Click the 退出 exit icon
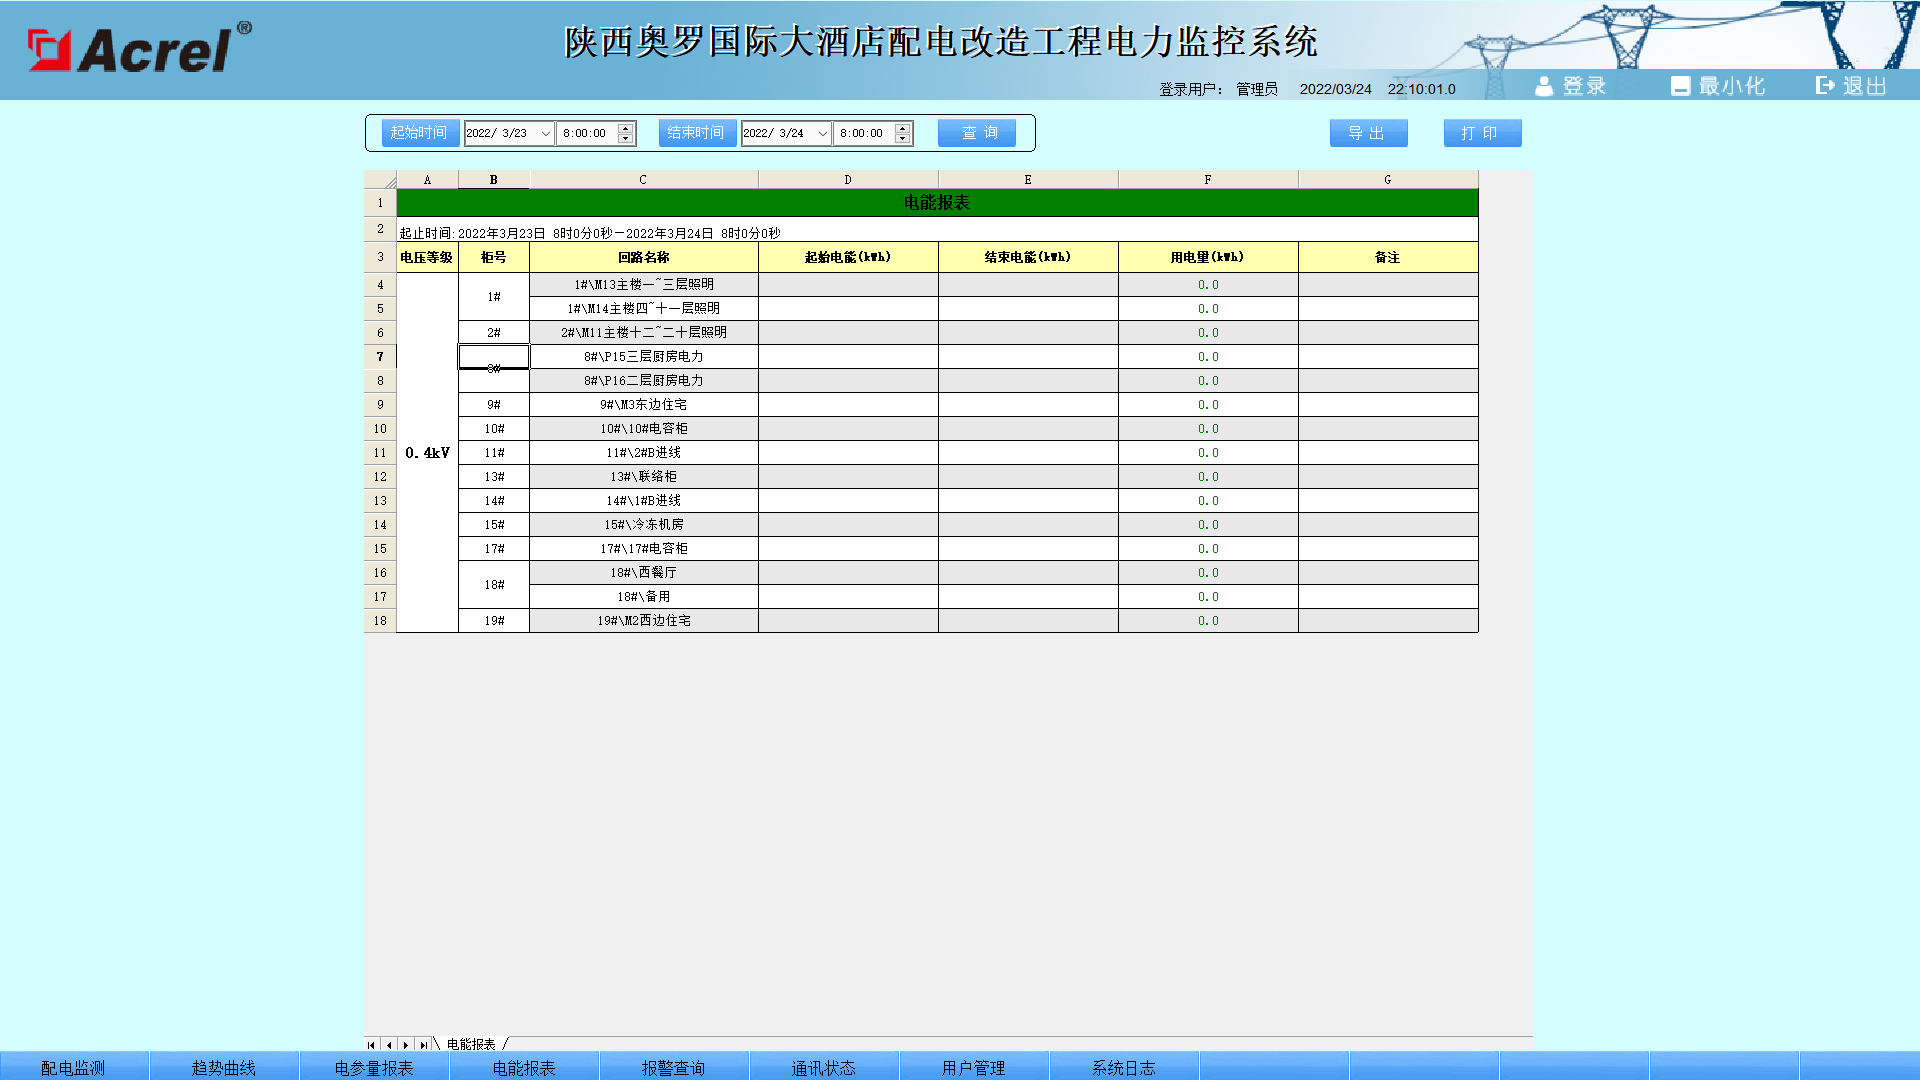This screenshot has width=1920, height=1080. tap(1825, 86)
